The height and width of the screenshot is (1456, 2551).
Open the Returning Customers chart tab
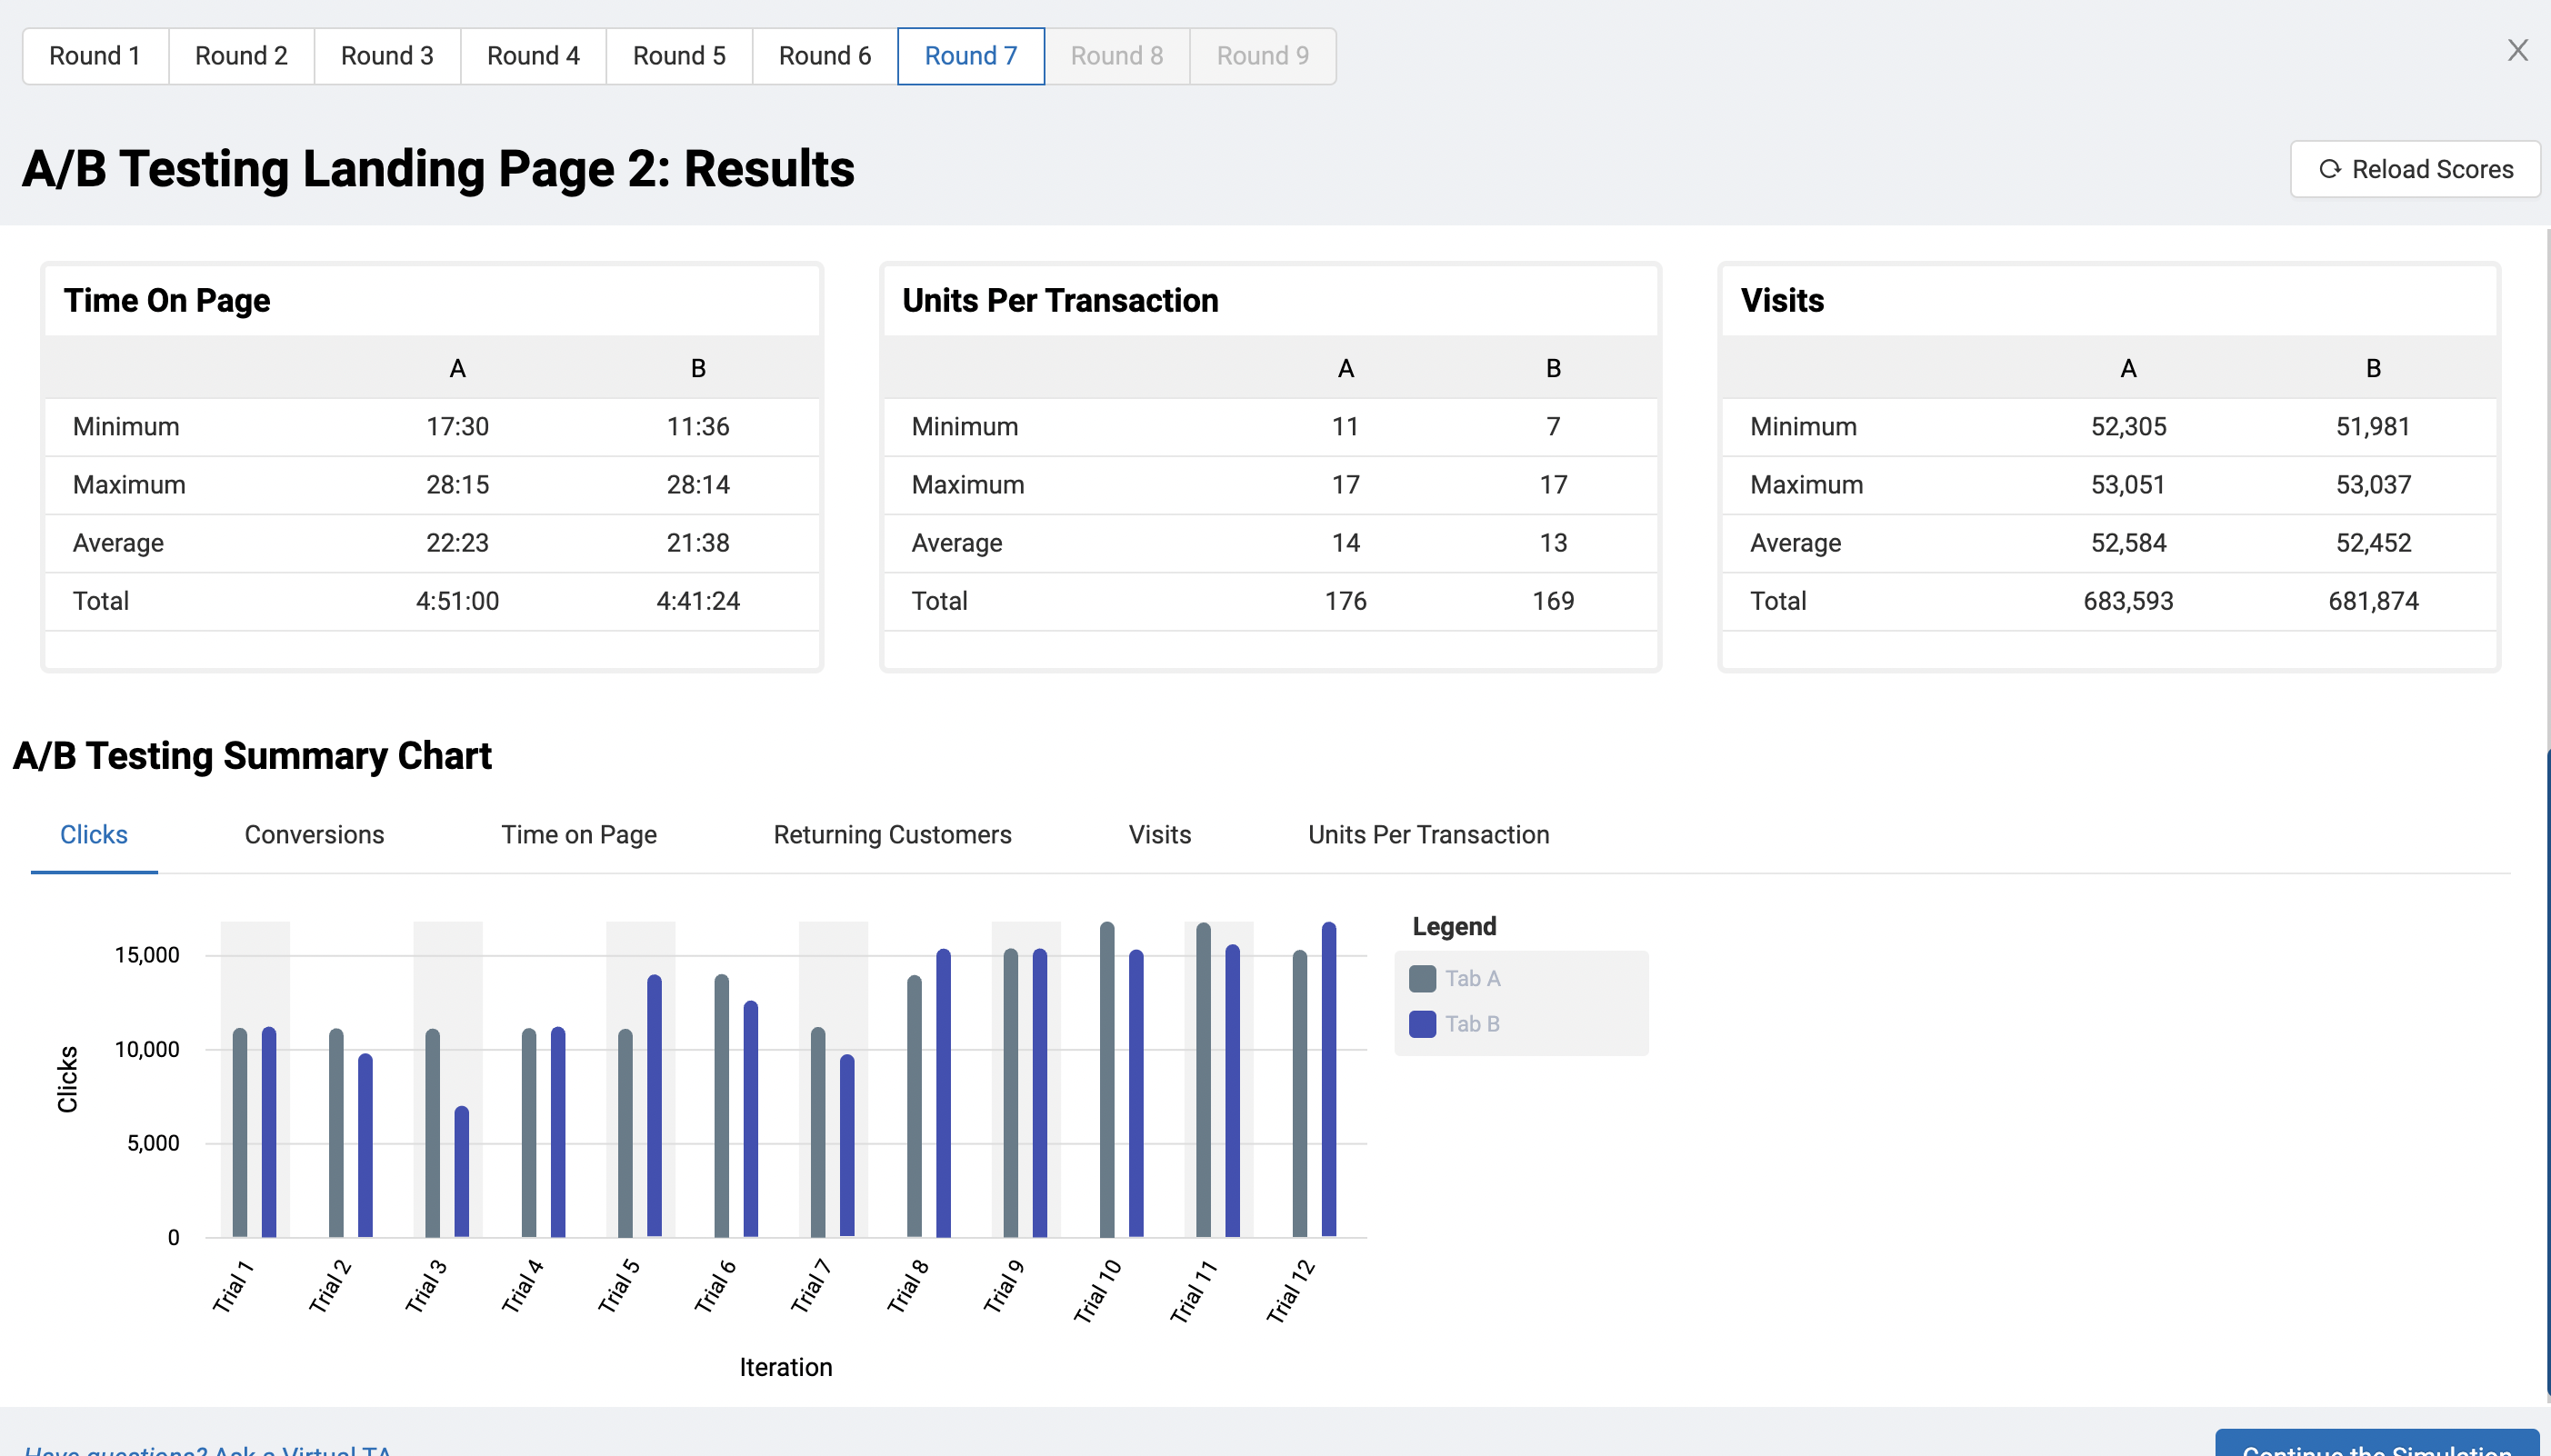tap(892, 835)
